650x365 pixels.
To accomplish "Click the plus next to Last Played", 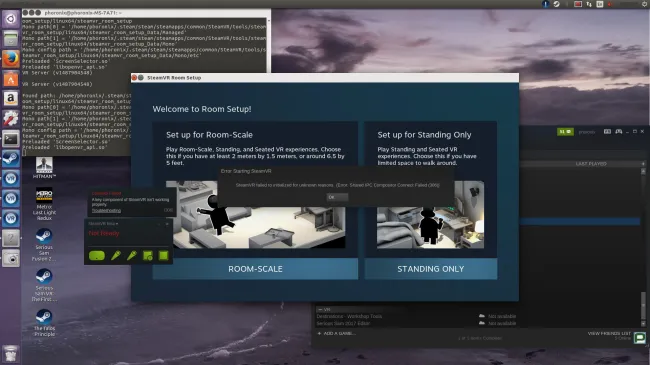I will [643, 164].
